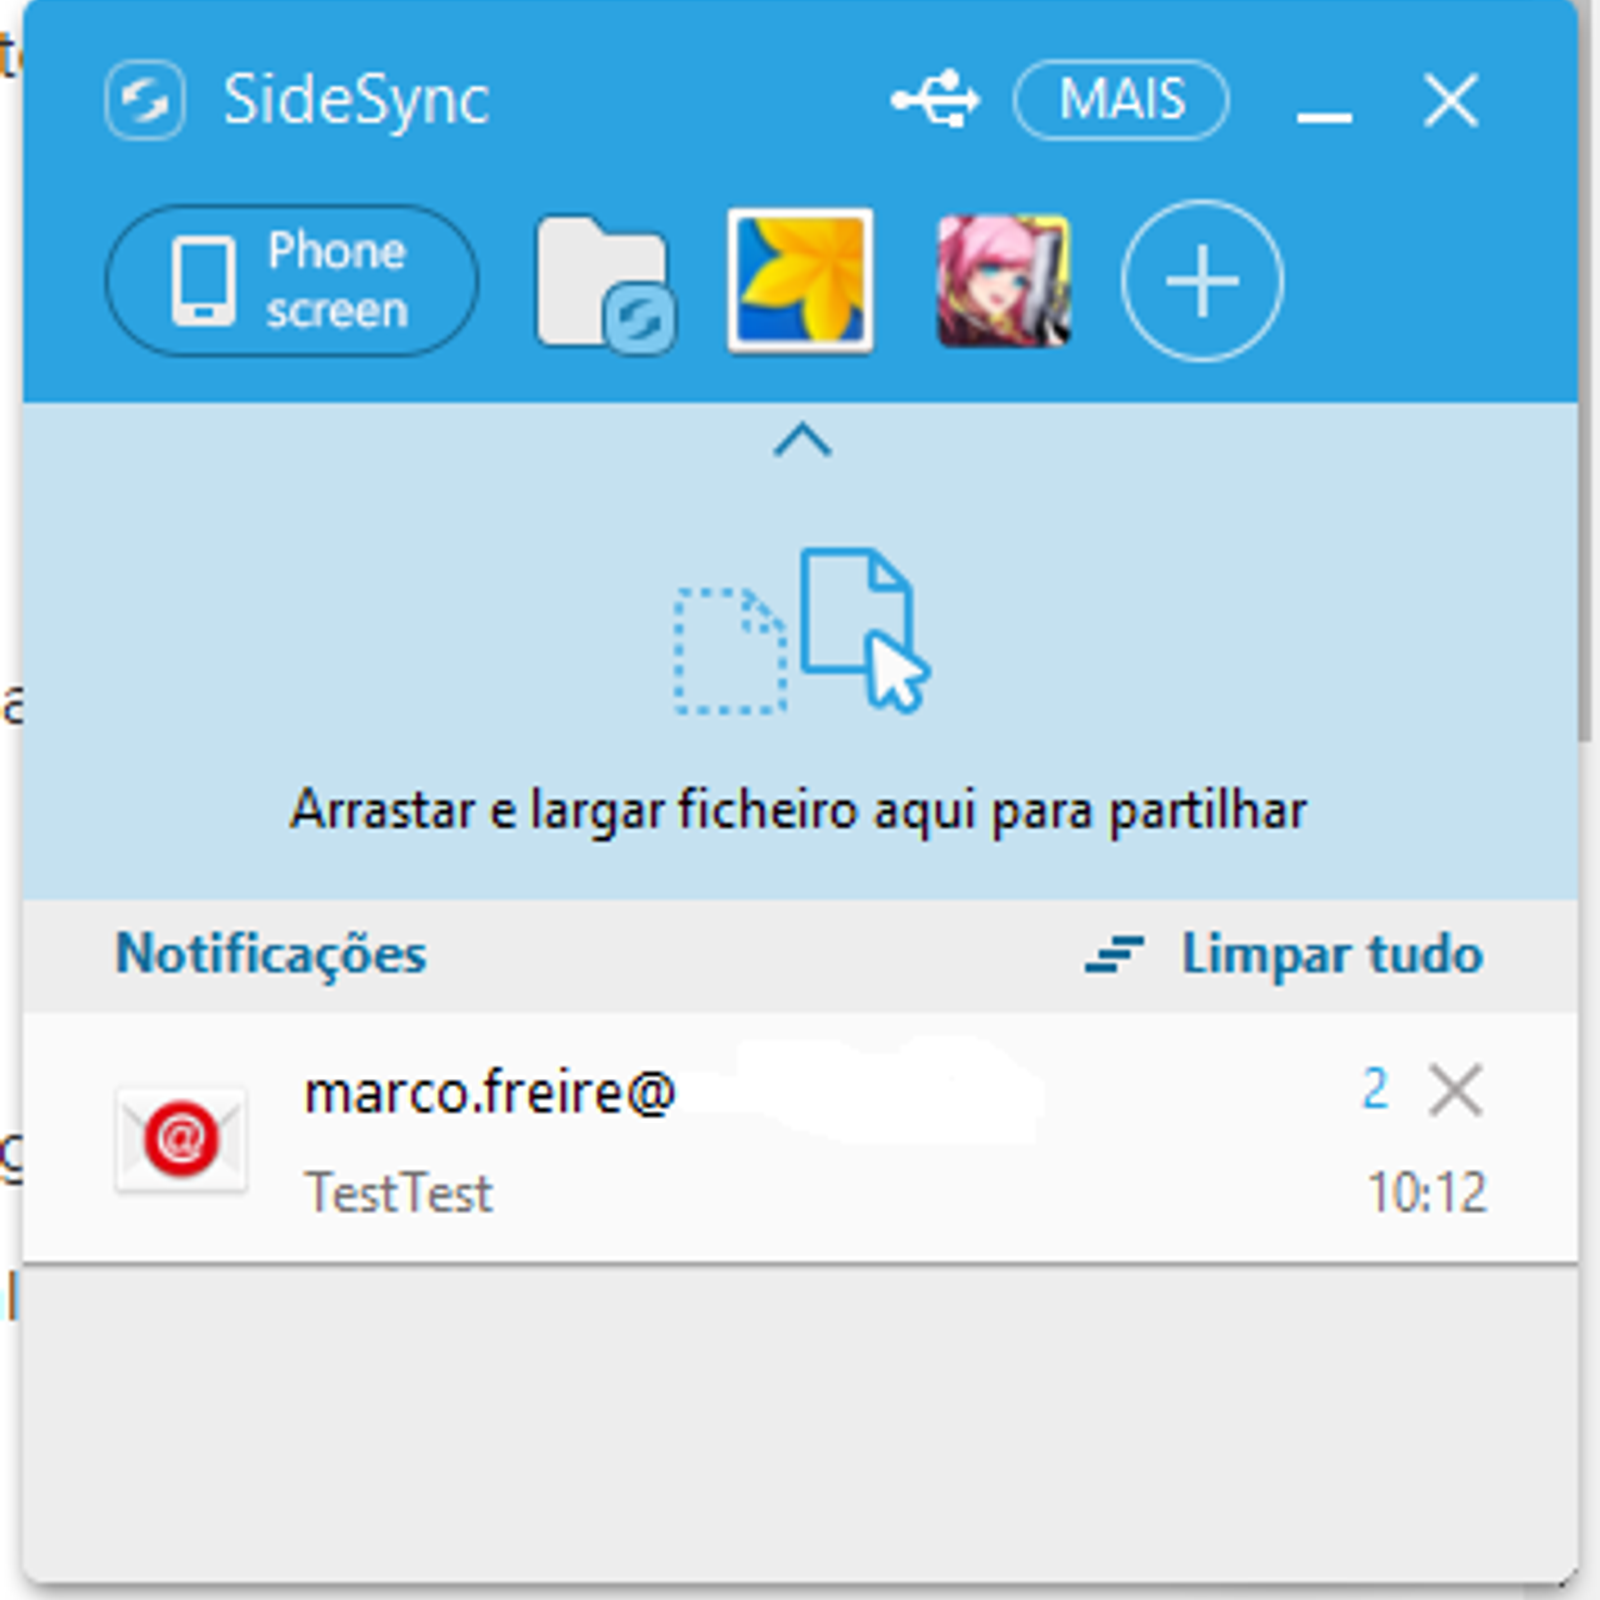Dismiss the marco.freire email notification

pos(1456,1090)
